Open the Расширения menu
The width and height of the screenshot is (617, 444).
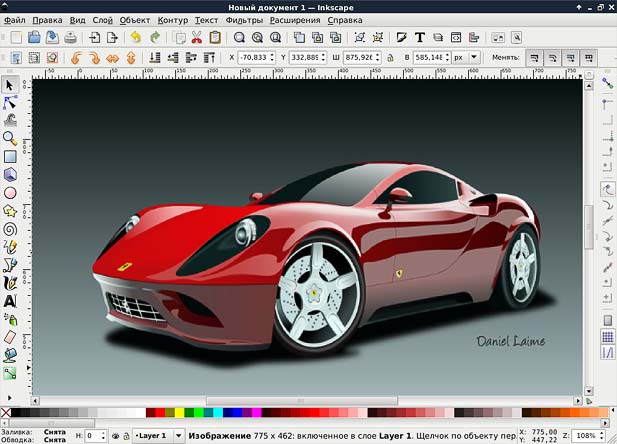[295, 20]
